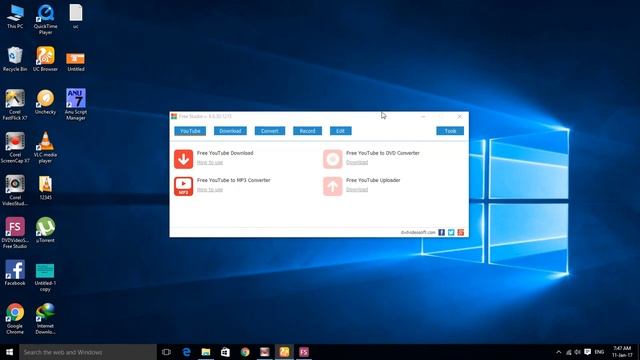Open the Action Center notifications icon
The height and width of the screenshot is (360, 640).
587,352
